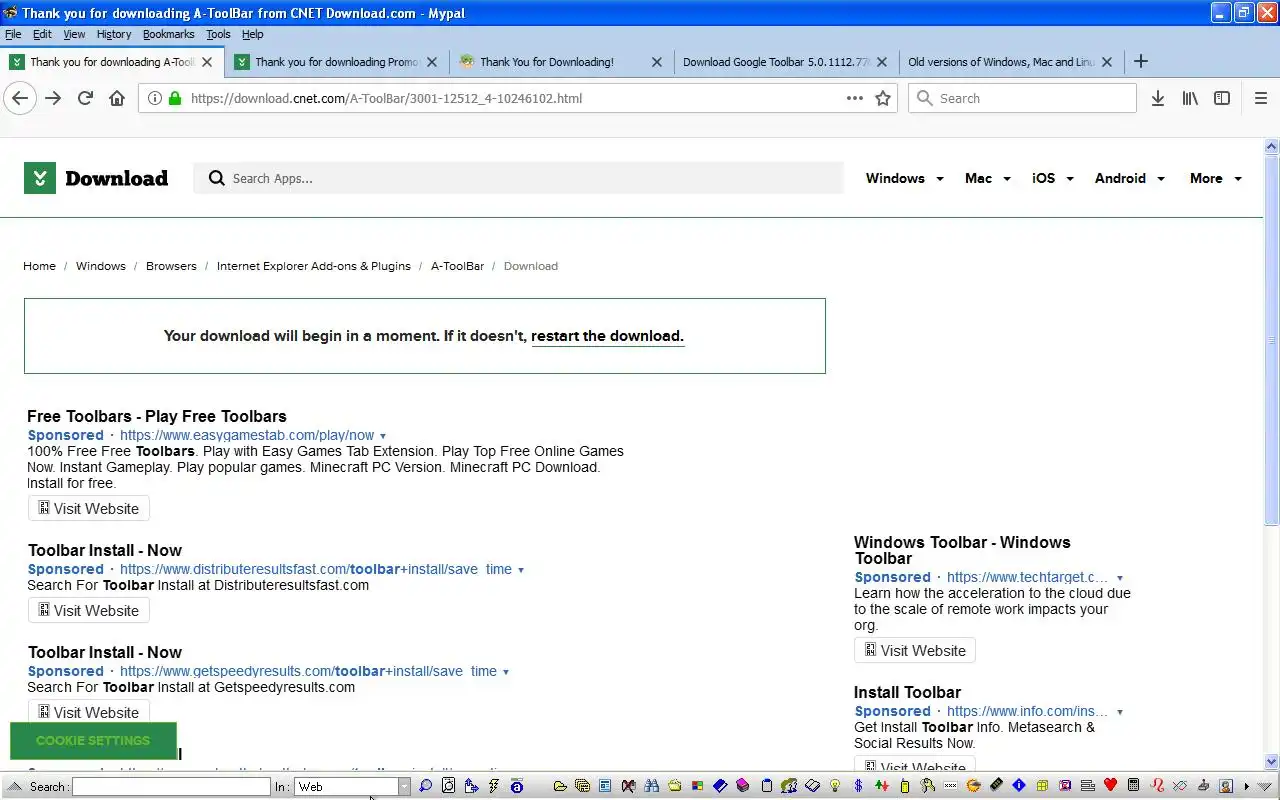Open the page actions three-dot menu
Screen dimensions: 1280x800
click(x=854, y=98)
